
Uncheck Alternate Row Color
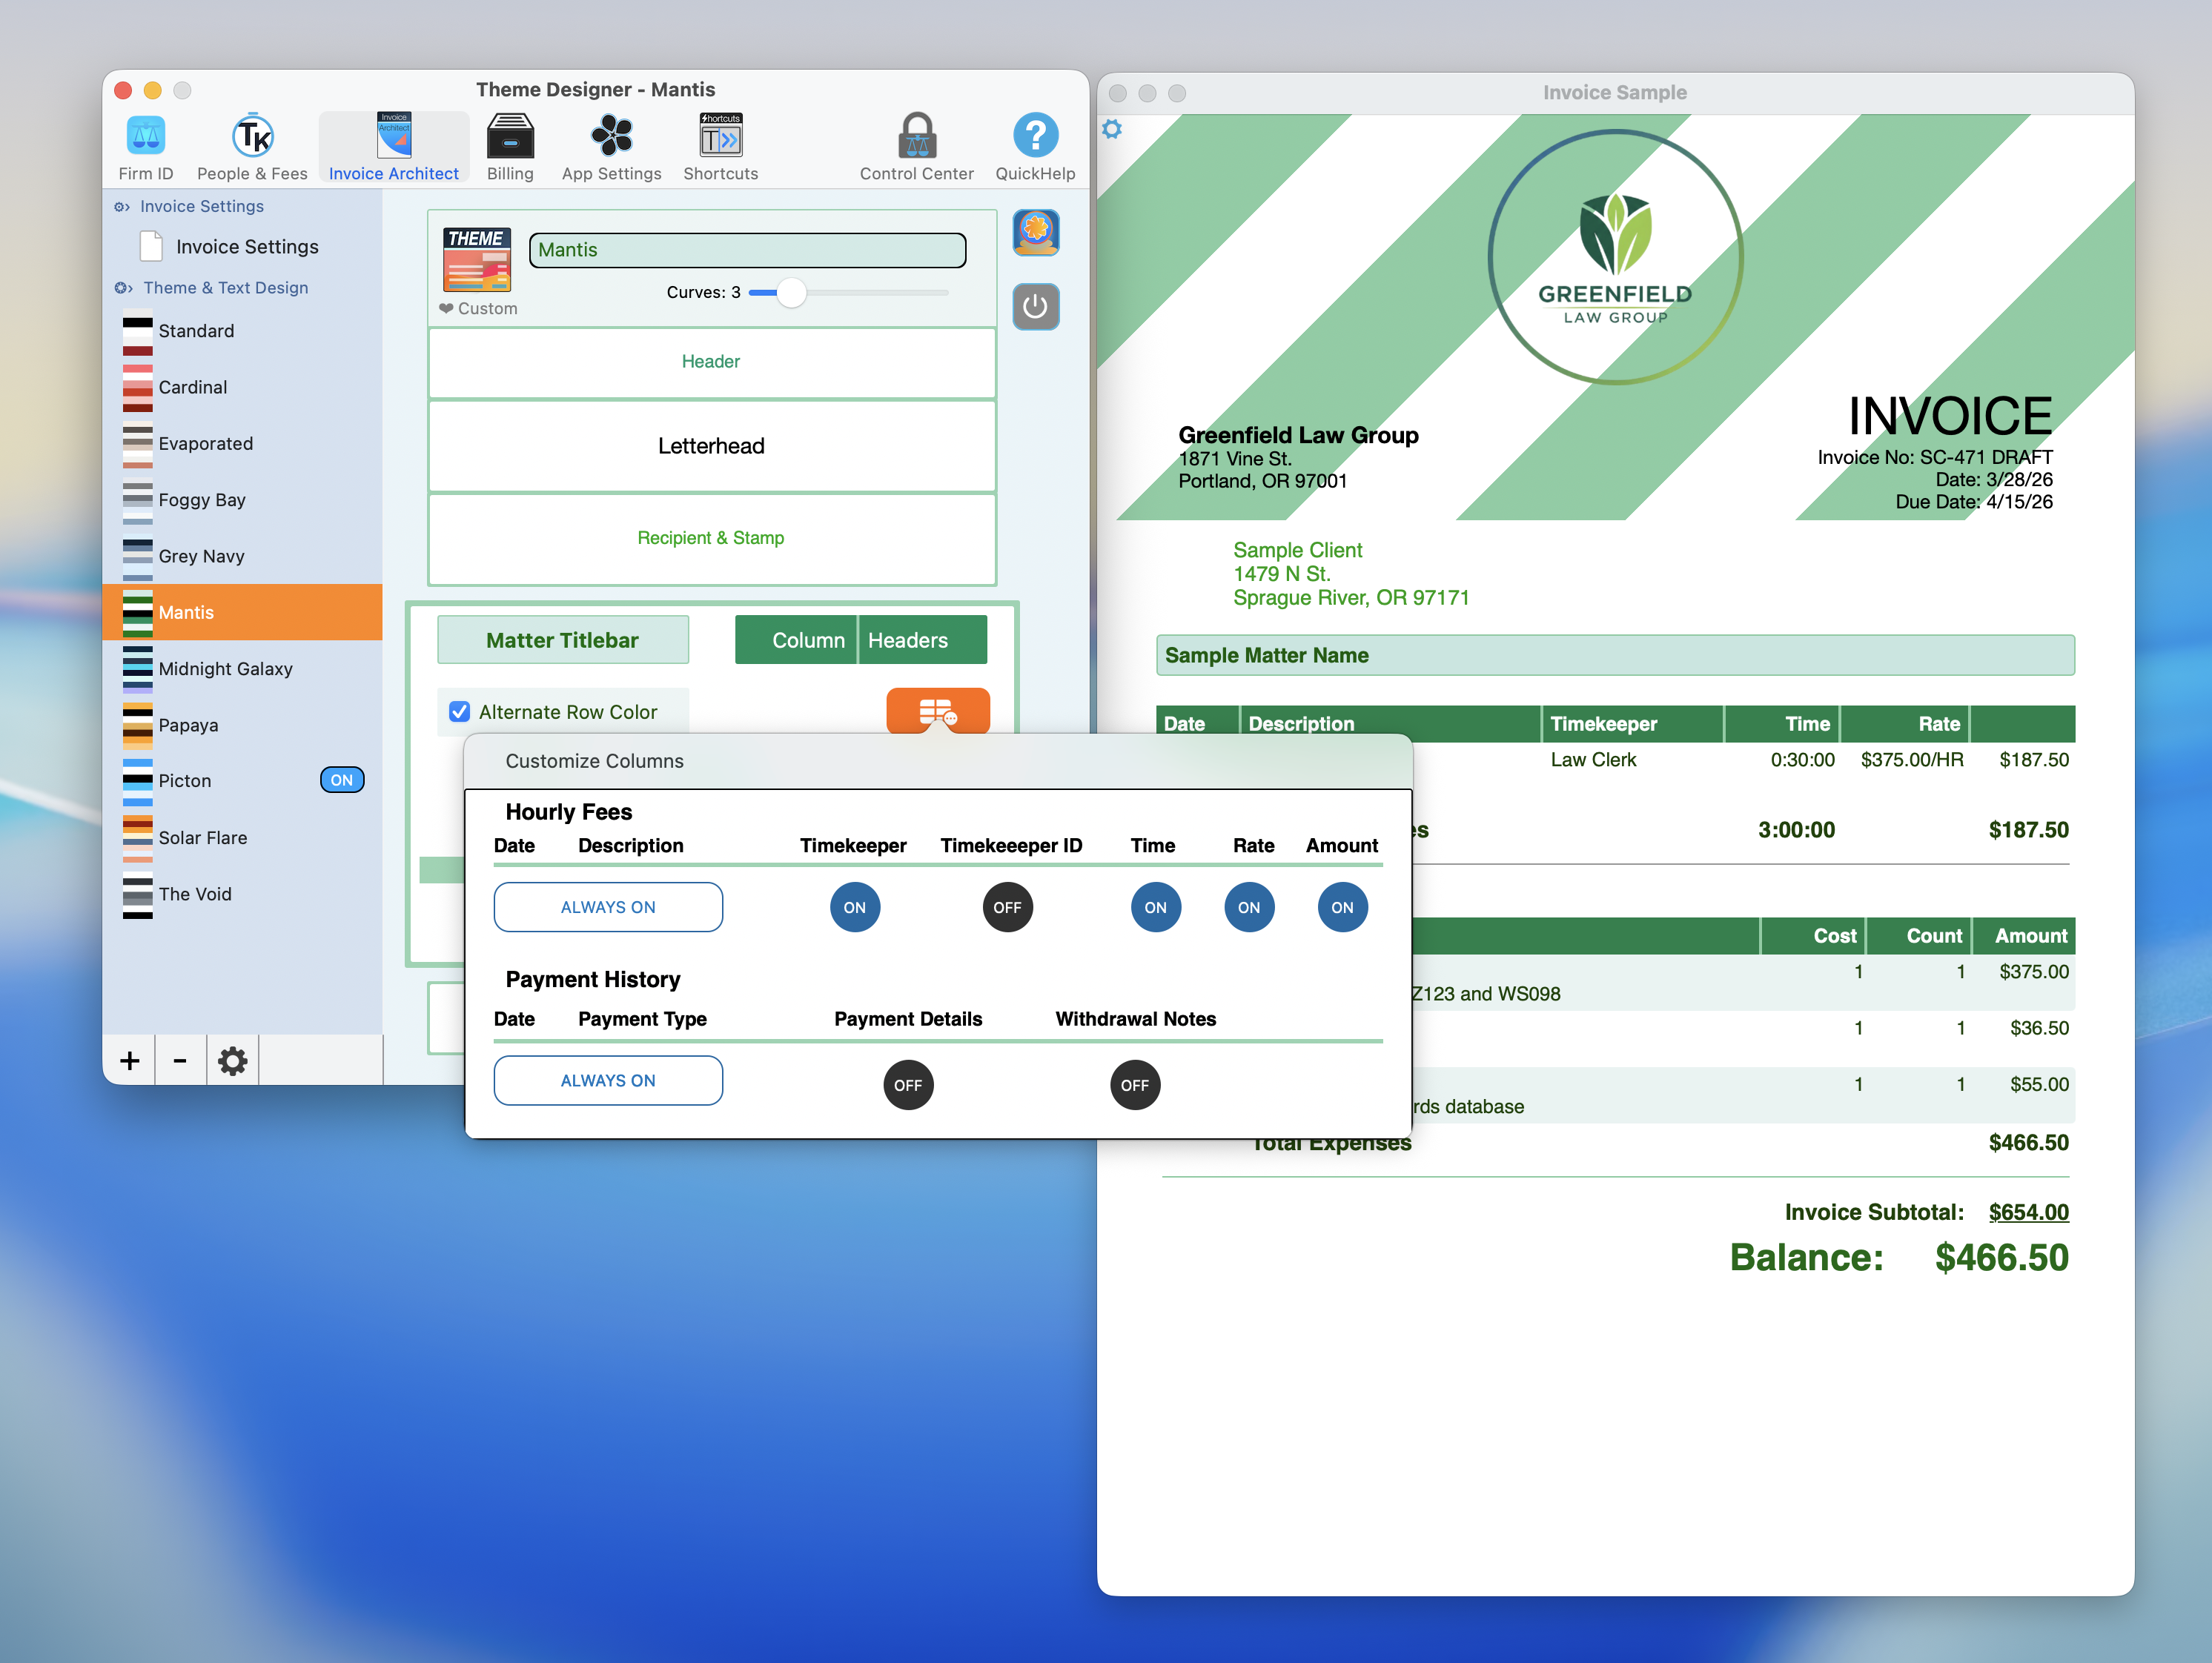coord(459,711)
